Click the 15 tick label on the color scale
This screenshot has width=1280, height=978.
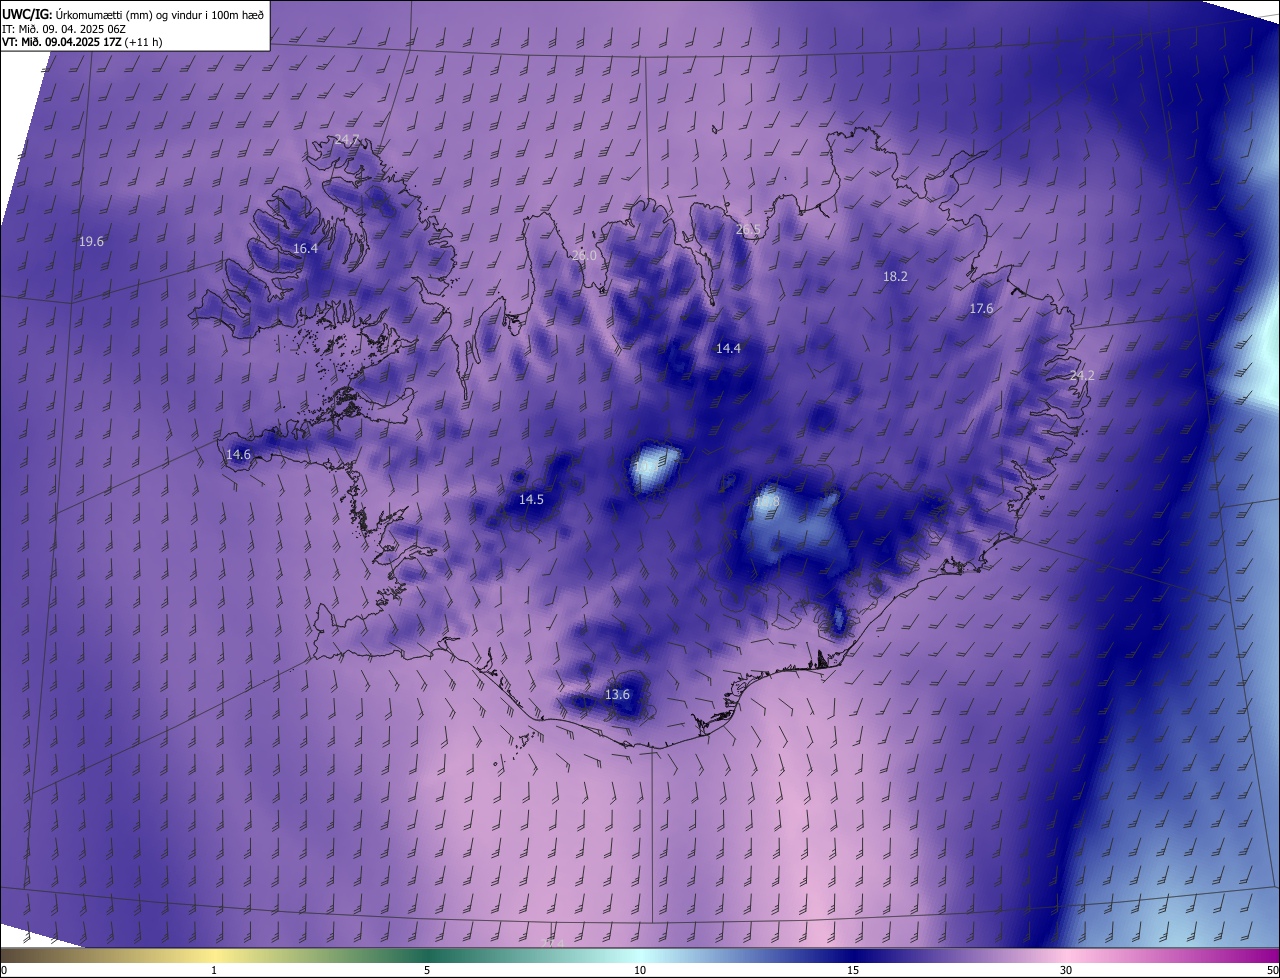point(853,970)
